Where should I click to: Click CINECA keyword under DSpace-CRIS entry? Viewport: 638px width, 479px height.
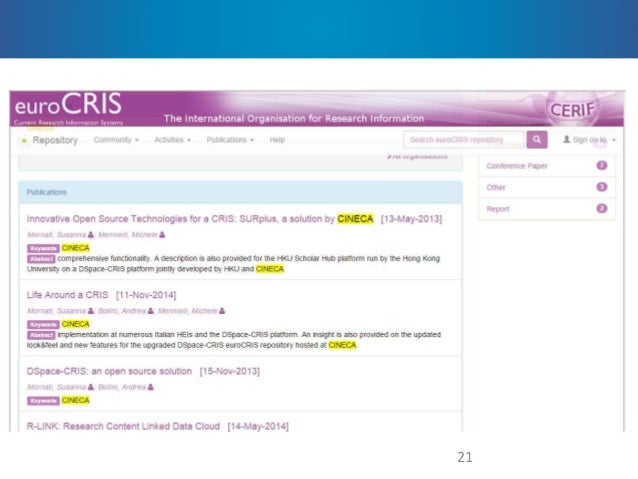click(75, 400)
